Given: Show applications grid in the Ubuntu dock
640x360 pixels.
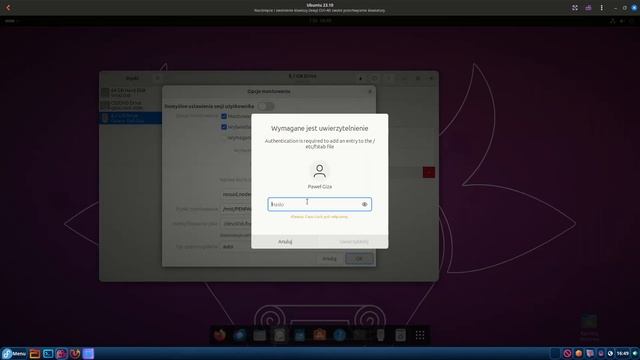Looking at the screenshot, I should pos(420,335).
